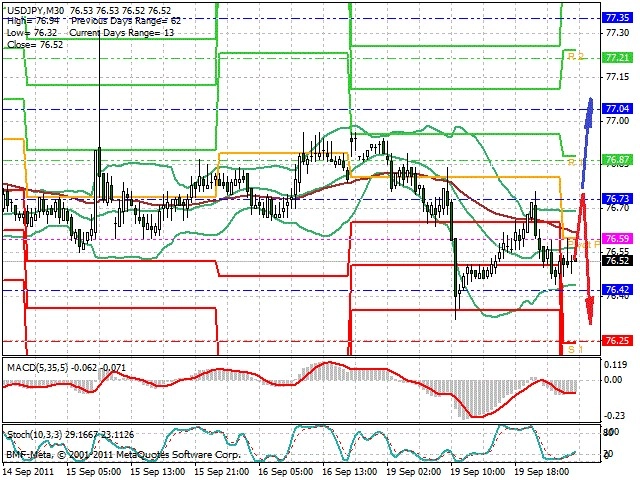
Task: Click the 19 Sep 10:00 time label
Action: [x=478, y=471]
